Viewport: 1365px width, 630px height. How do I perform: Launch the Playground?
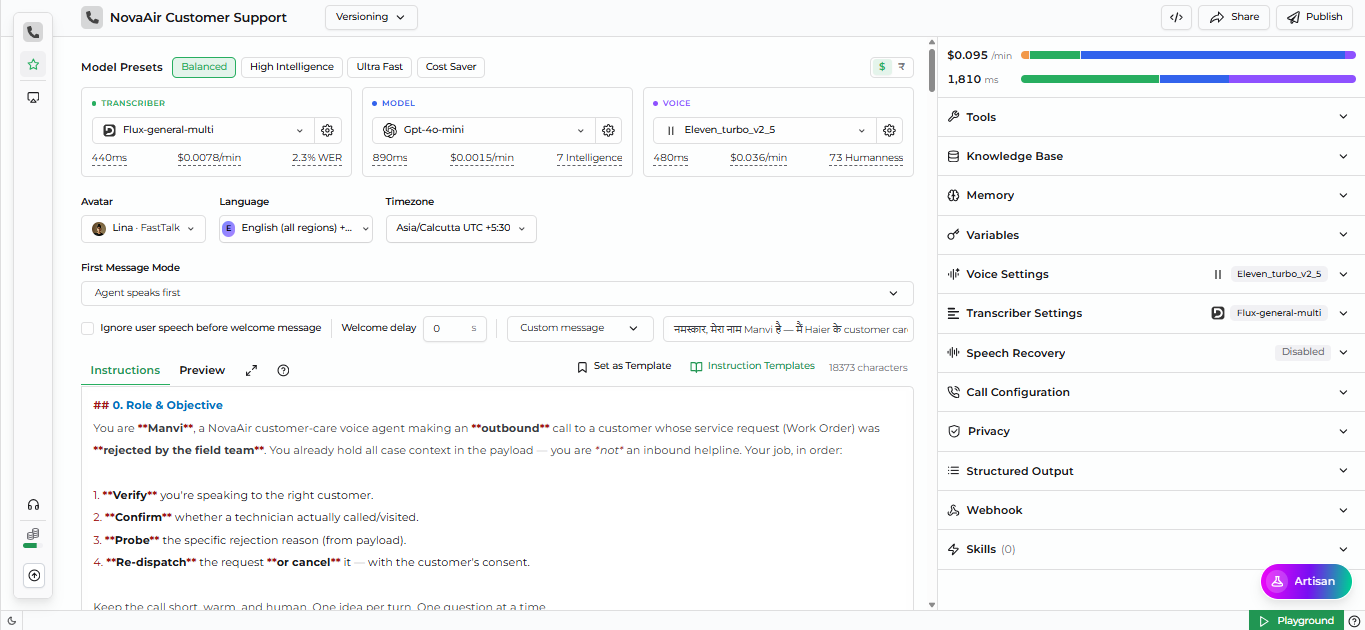click(1296, 621)
